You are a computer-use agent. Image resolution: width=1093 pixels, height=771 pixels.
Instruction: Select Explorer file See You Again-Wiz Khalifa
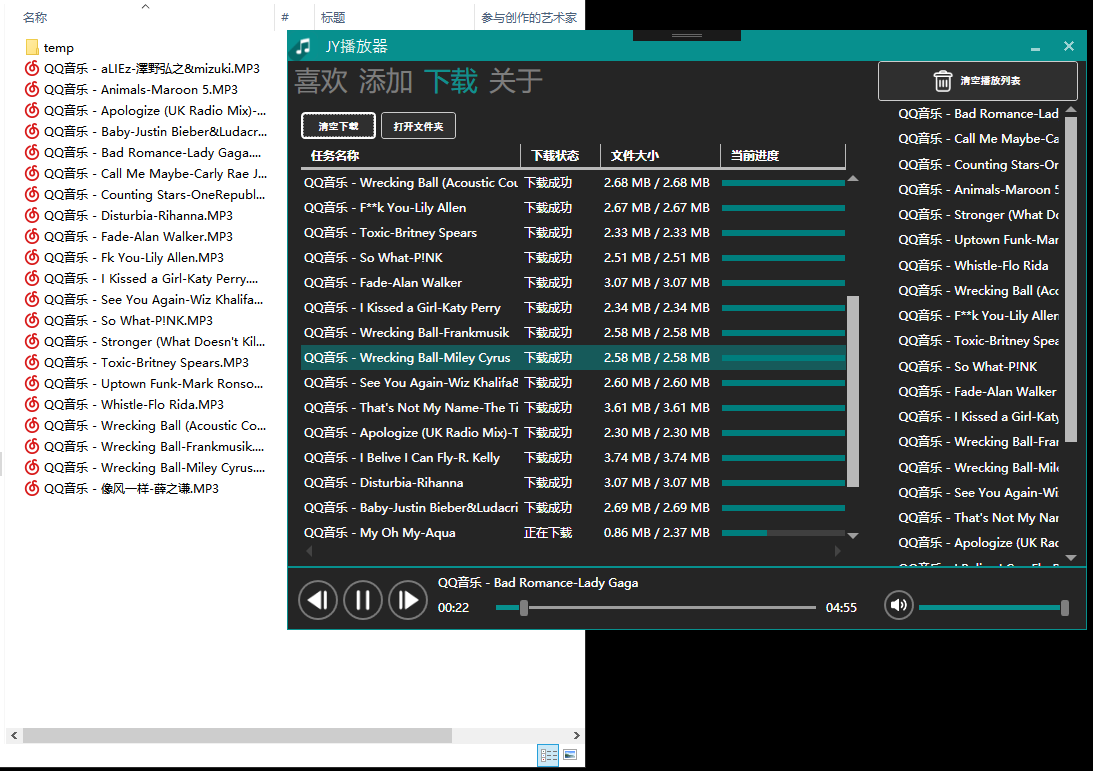coord(144,299)
